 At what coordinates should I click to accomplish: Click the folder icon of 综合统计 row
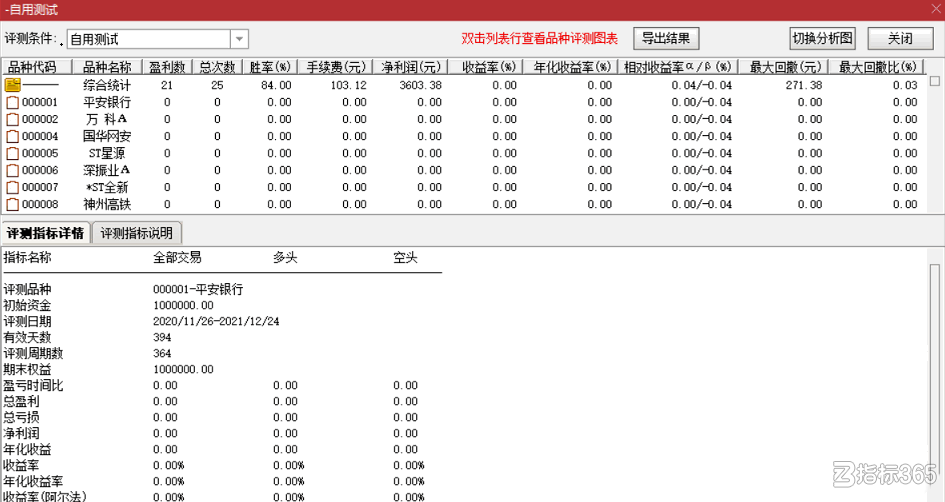[12, 85]
